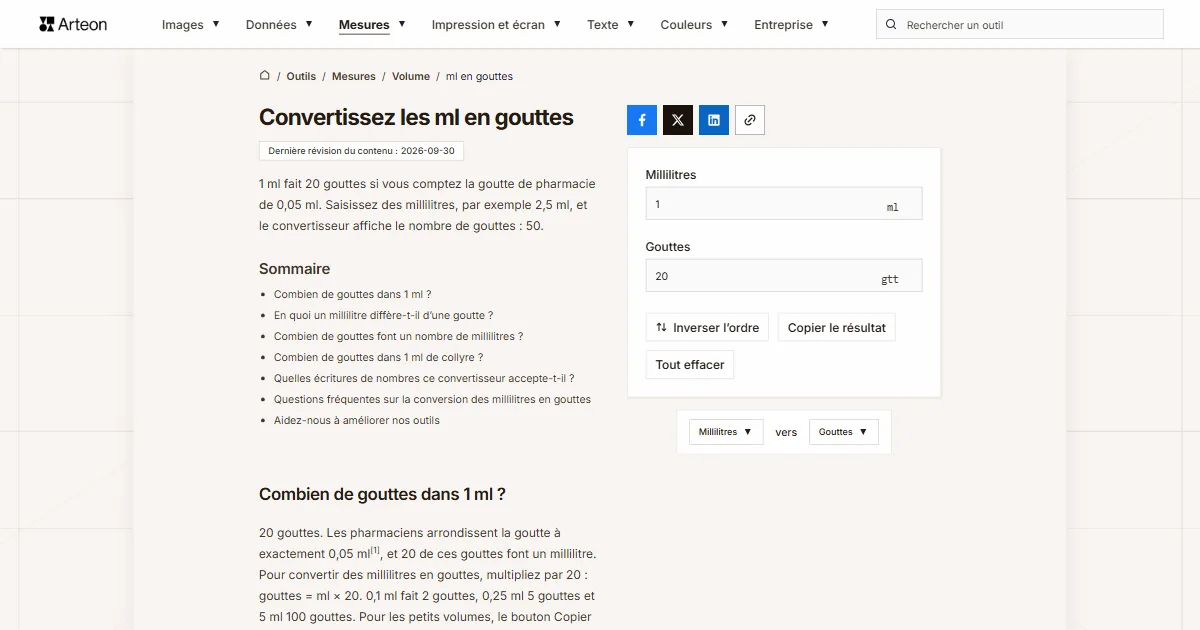Click Tout effacer button
This screenshot has height=630, width=1200.
(690, 365)
